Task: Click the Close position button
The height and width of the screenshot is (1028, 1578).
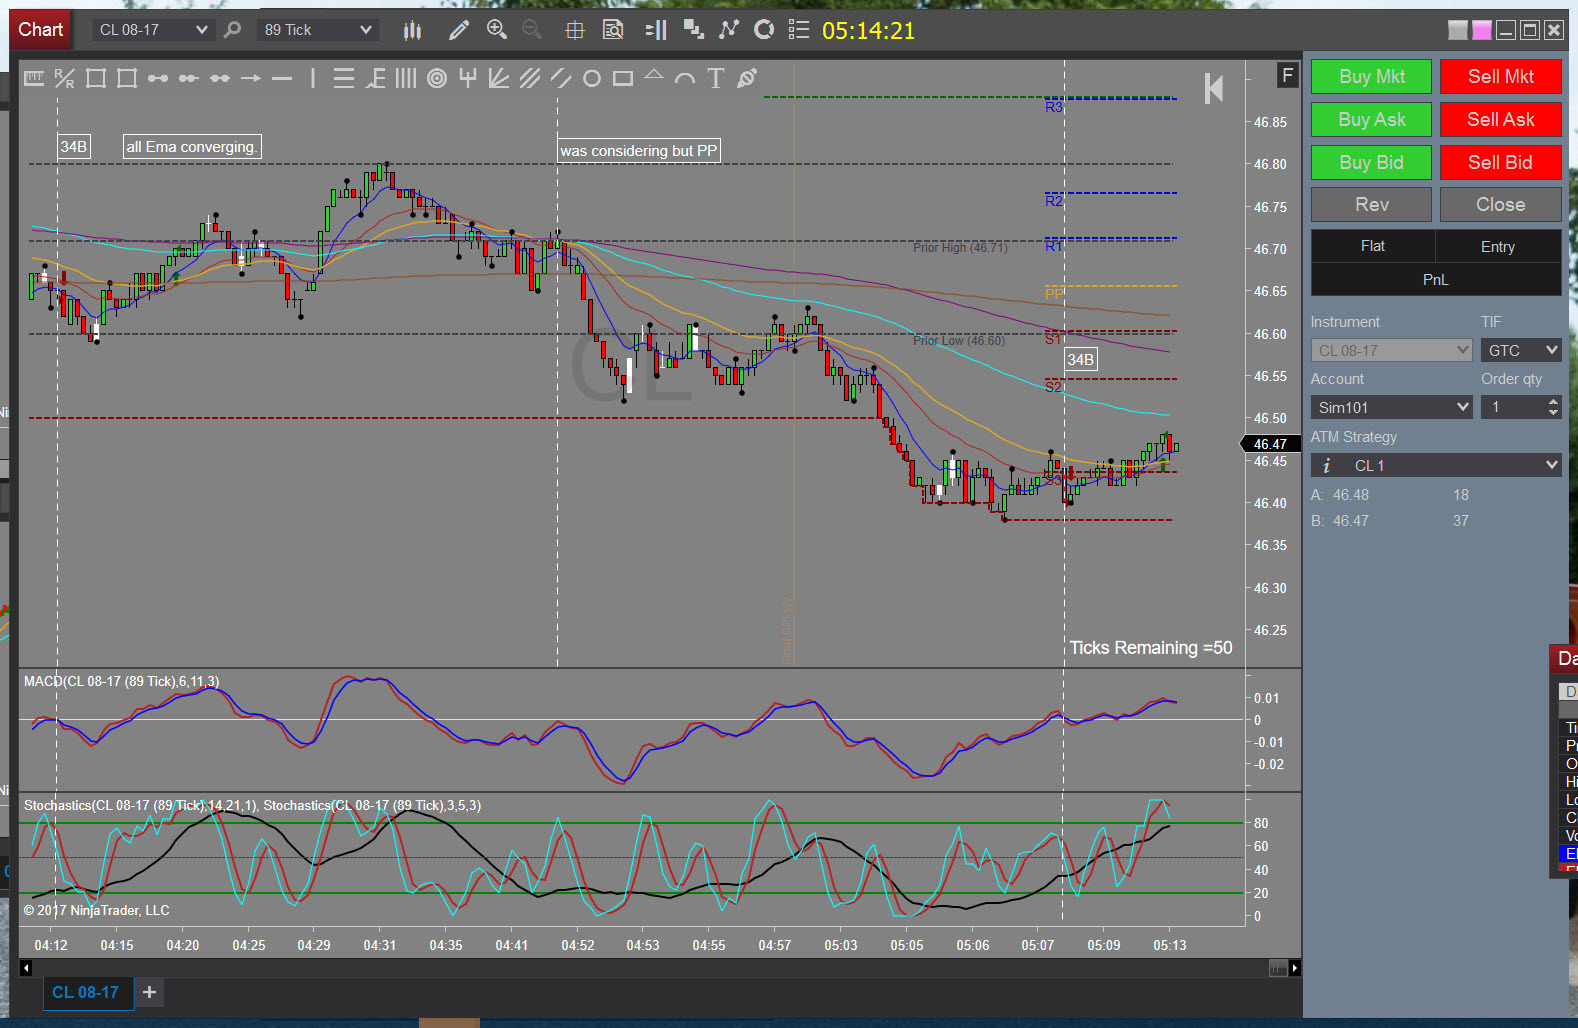Action: [x=1501, y=204]
